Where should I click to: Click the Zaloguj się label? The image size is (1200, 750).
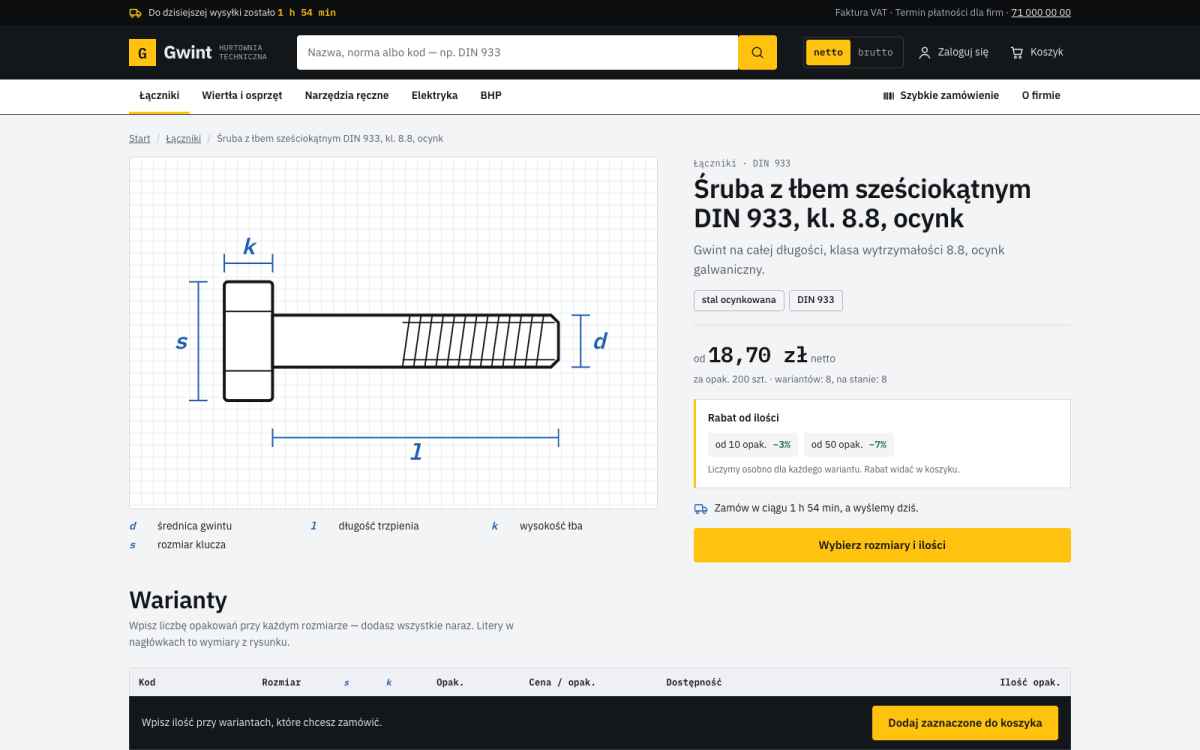[x=963, y=52]
